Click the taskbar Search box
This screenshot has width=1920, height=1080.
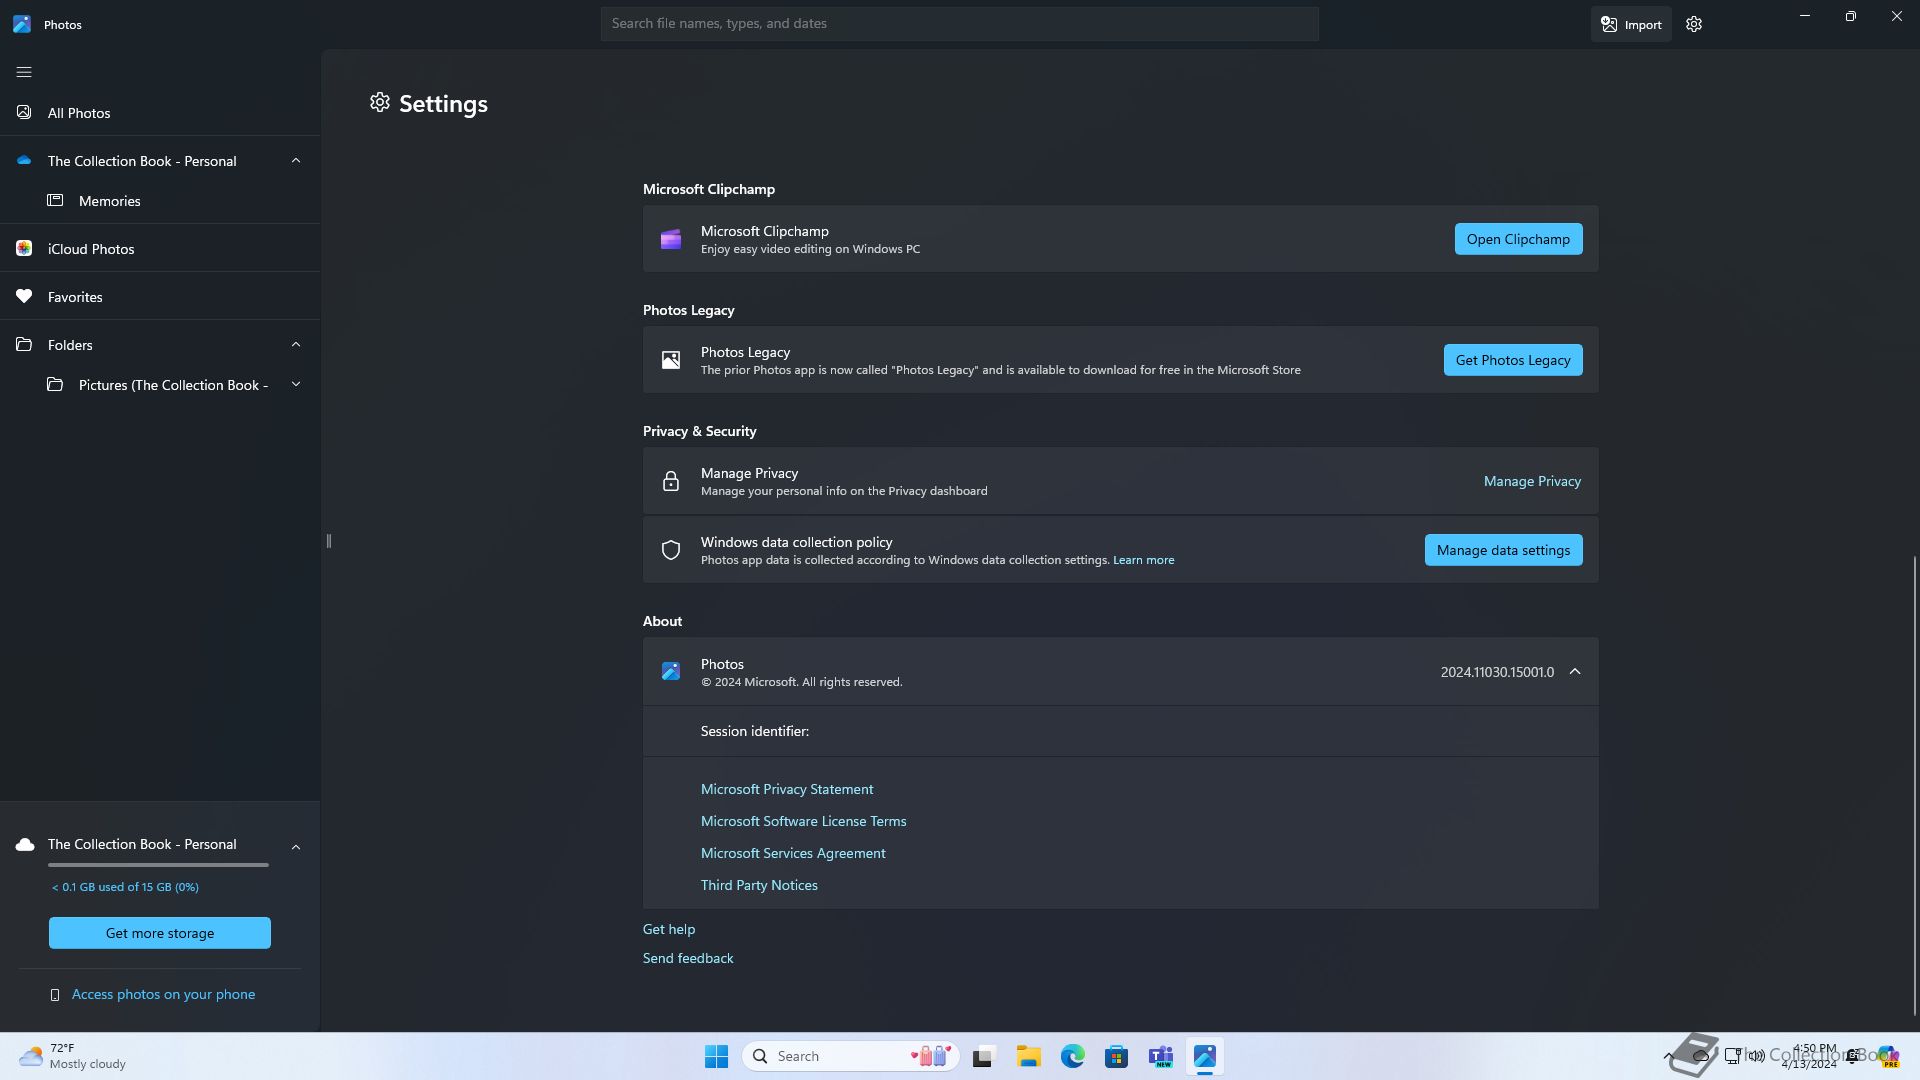[851, 1056]
